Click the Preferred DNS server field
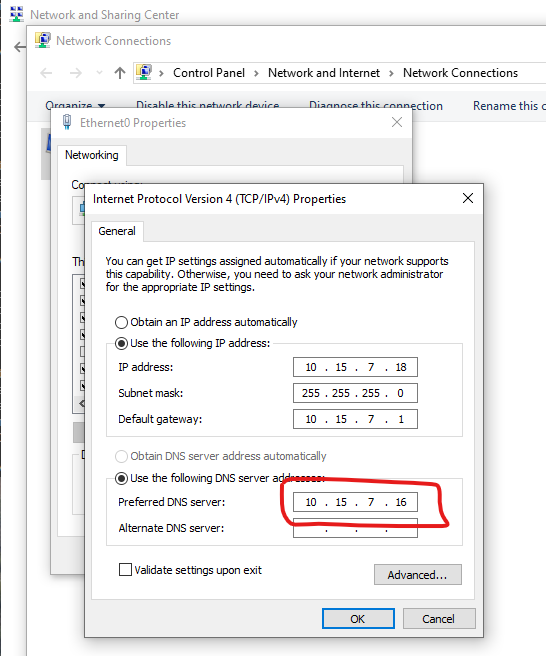This screenshot has width=546, height=656. pyautogui.click(x=355, y=502)
